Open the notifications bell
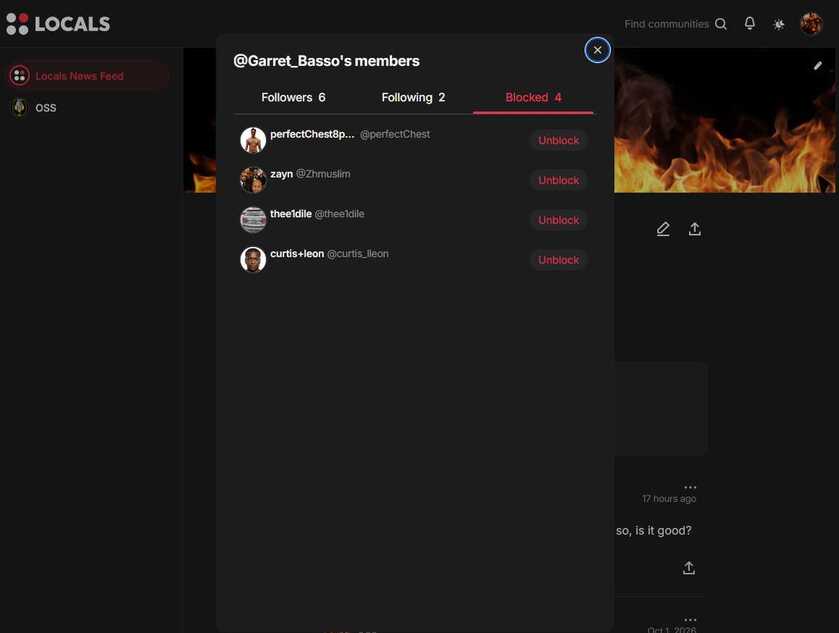The image size is (839, 633). pyautogui.click(x=750, y=24)
